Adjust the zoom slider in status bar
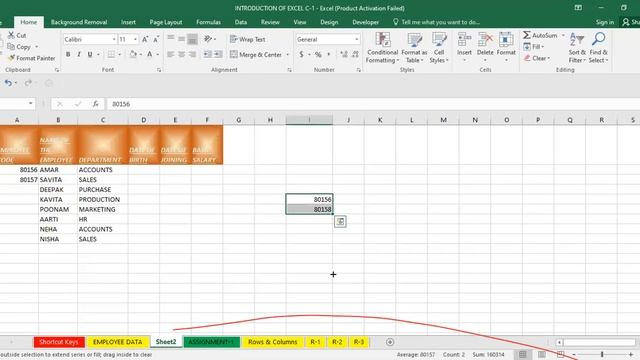This screenshot has height=360, width=640. (602, 354)
